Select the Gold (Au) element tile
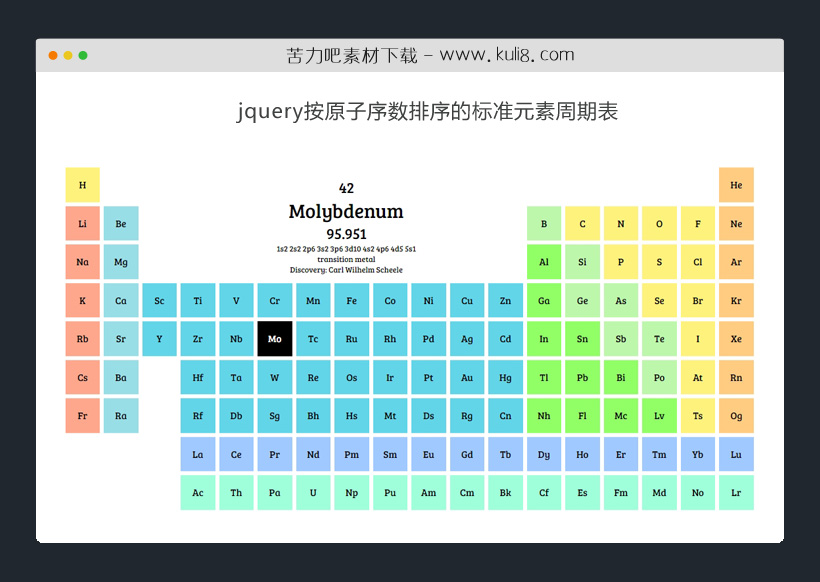This screenshot has height=582, width=820. pyautogui.click(x=467, y=378)
